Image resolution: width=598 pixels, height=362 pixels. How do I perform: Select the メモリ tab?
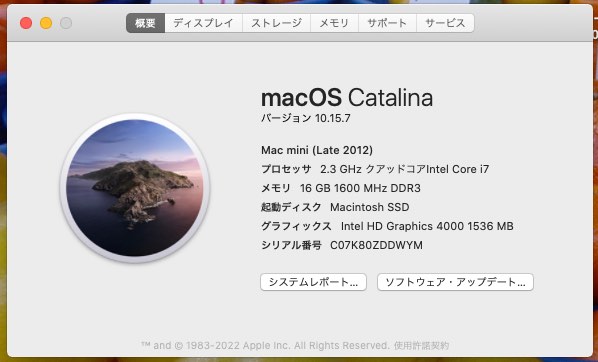334,23
